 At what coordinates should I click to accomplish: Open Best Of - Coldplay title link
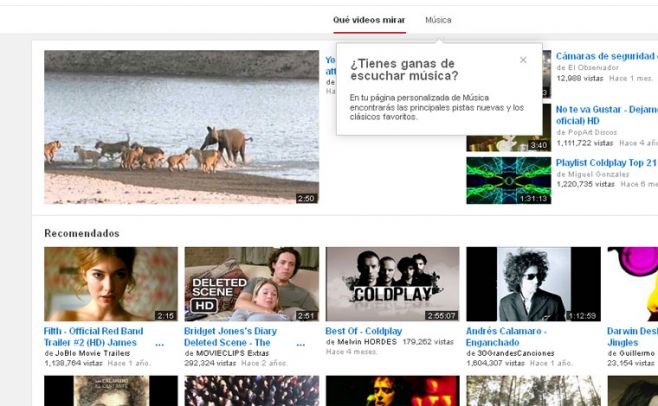coord(364,331)
